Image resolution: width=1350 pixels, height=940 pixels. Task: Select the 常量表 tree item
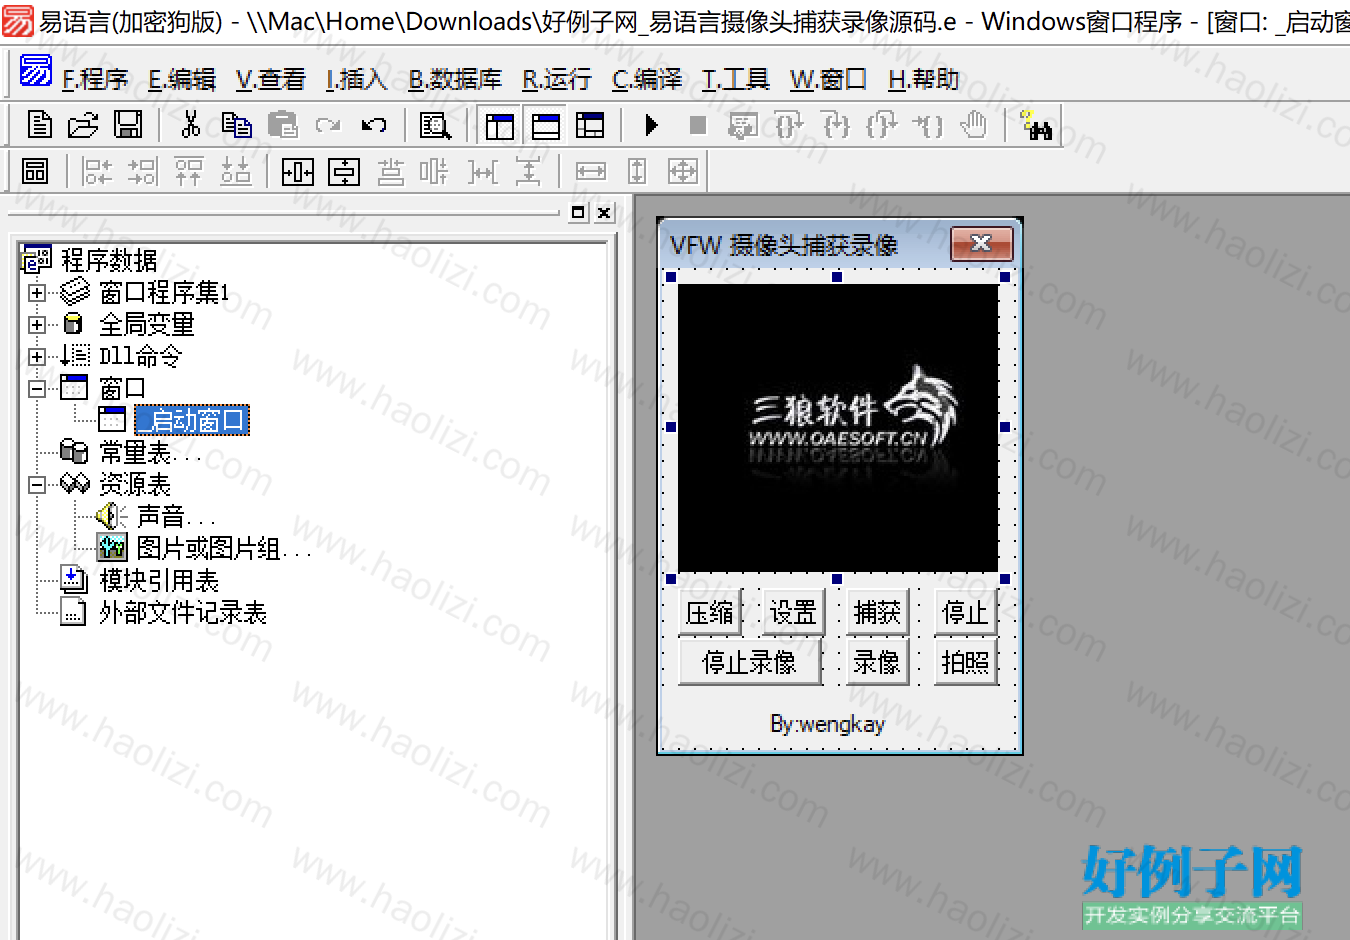(150, 453)
